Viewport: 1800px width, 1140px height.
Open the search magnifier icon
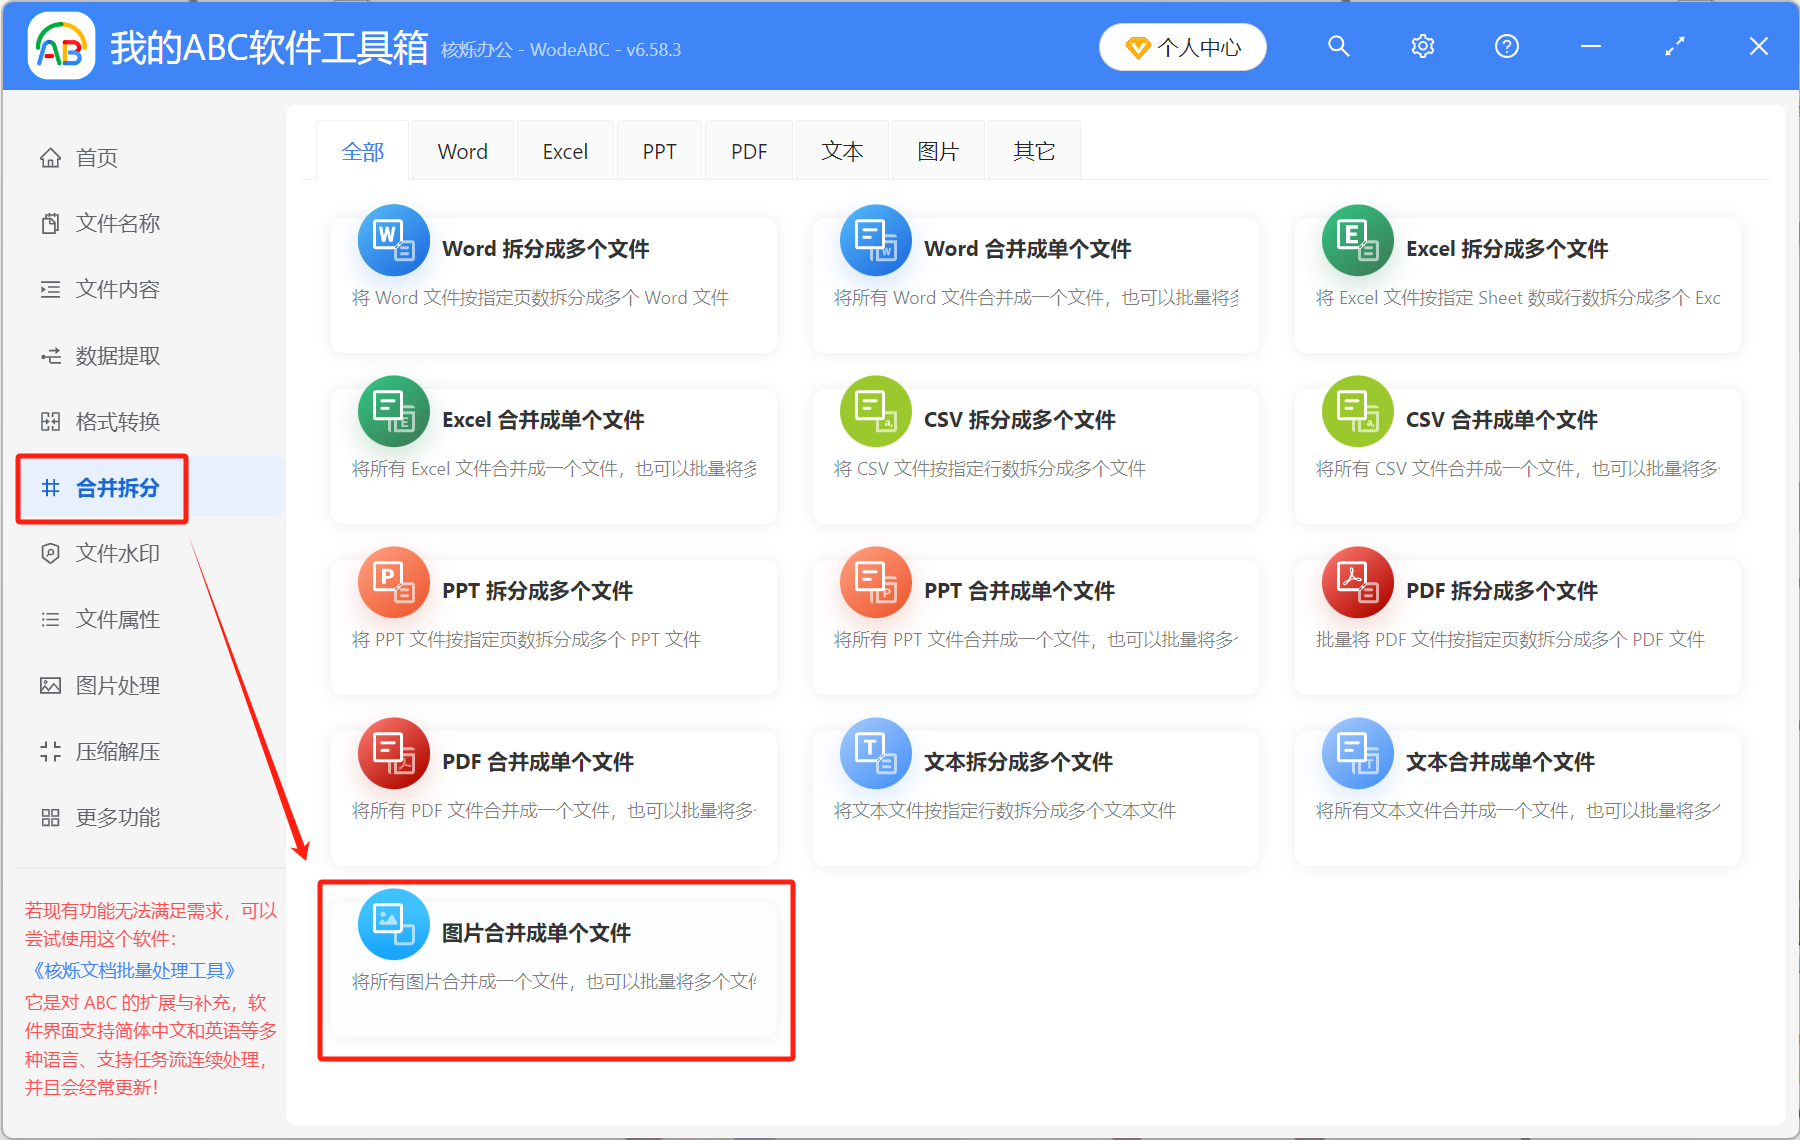tap(1338, 46)
